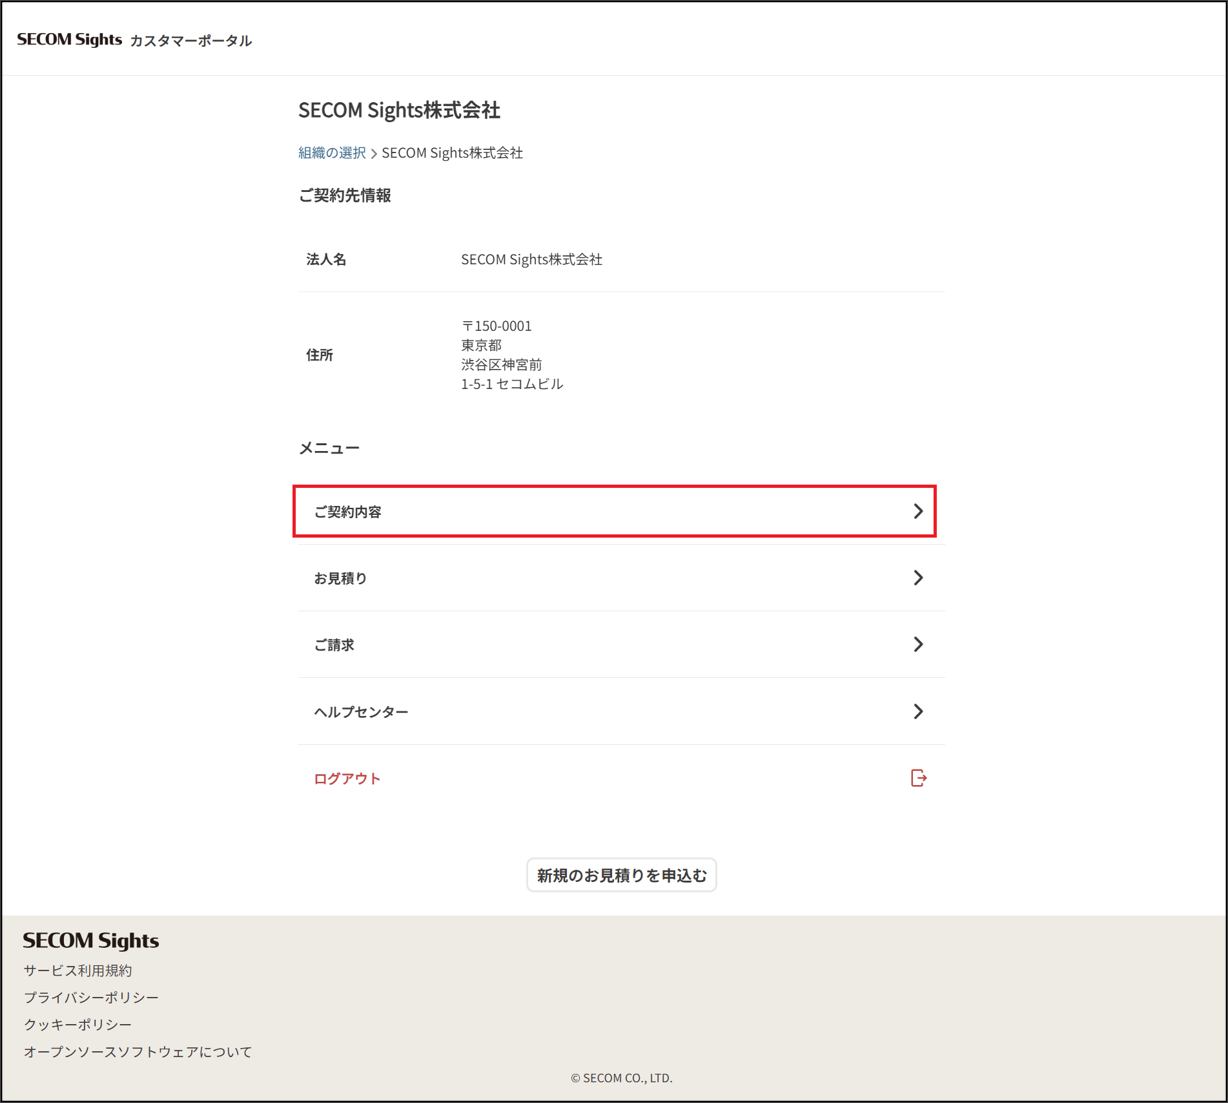
Task: Open the ヘルプセンター menu item
Action: tap(621, 712)
